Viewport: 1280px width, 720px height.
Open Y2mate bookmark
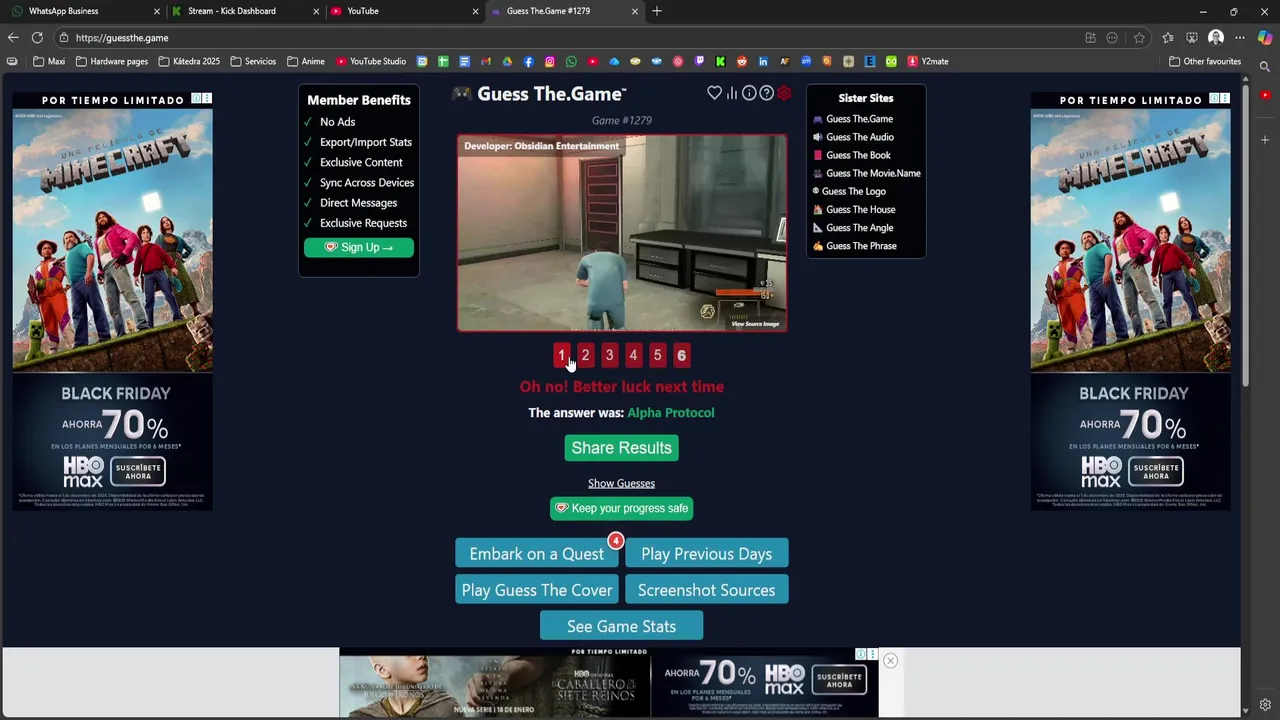pyautogui.click(x=928, y=61)
